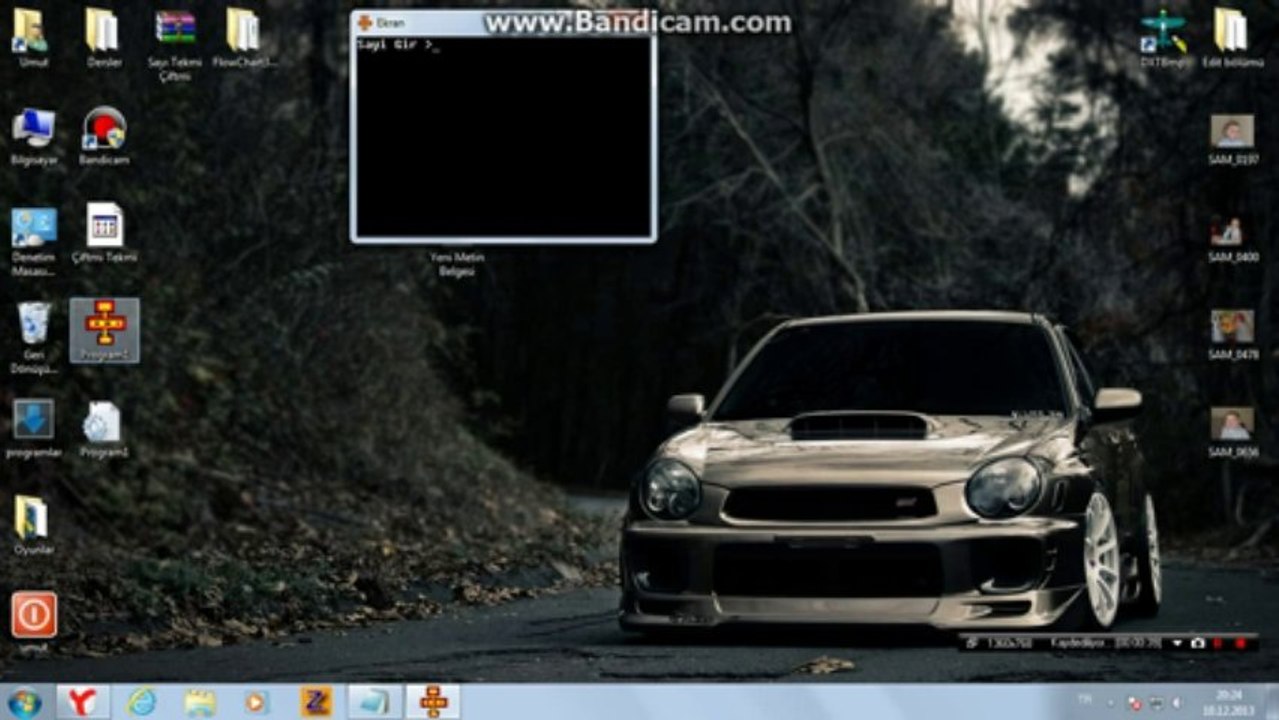Open the SAM_0478 image thumbnail
This screenshot has height=720, width=1279.
tap(1232, 335)
